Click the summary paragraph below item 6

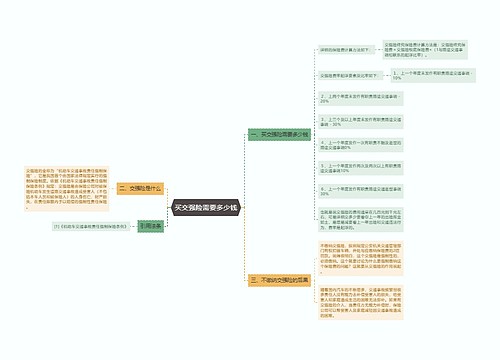coord(361,220)
